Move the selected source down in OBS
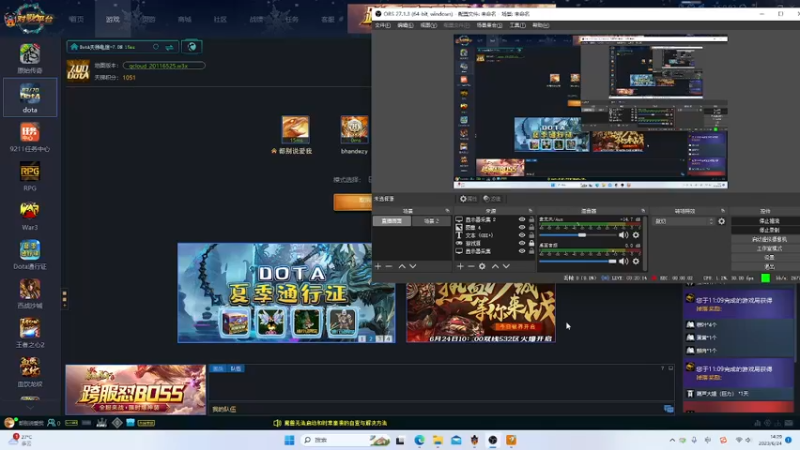800x450 pixels. pyautogui.click(x=506, y=266)
